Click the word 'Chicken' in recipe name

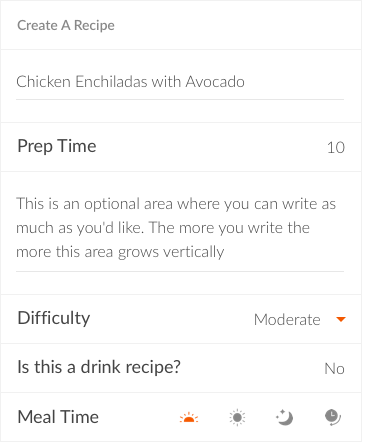tap(43, 82)
